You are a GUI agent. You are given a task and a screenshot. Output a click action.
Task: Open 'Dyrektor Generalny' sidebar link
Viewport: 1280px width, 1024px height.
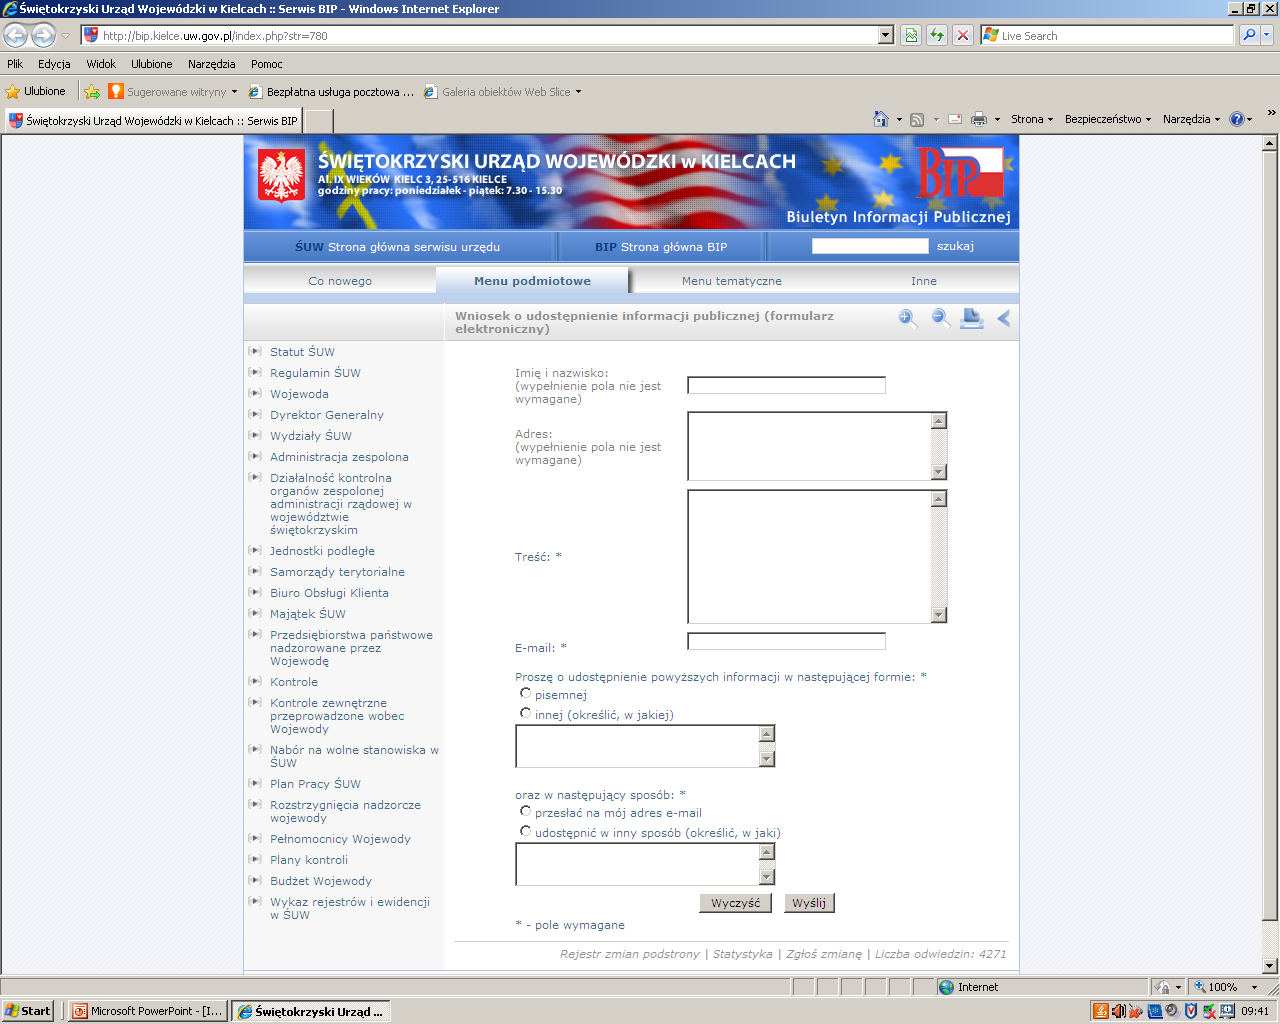(x=327, y=415)
